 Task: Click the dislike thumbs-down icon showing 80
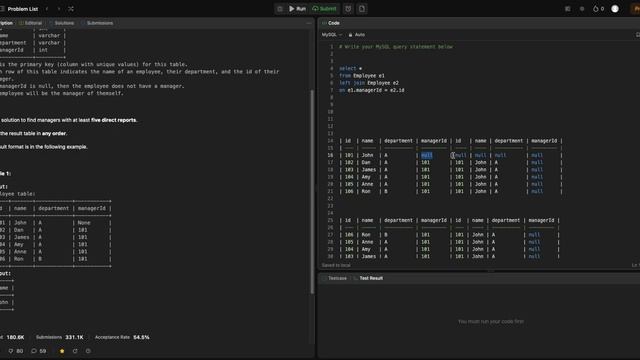pos(16,351)
